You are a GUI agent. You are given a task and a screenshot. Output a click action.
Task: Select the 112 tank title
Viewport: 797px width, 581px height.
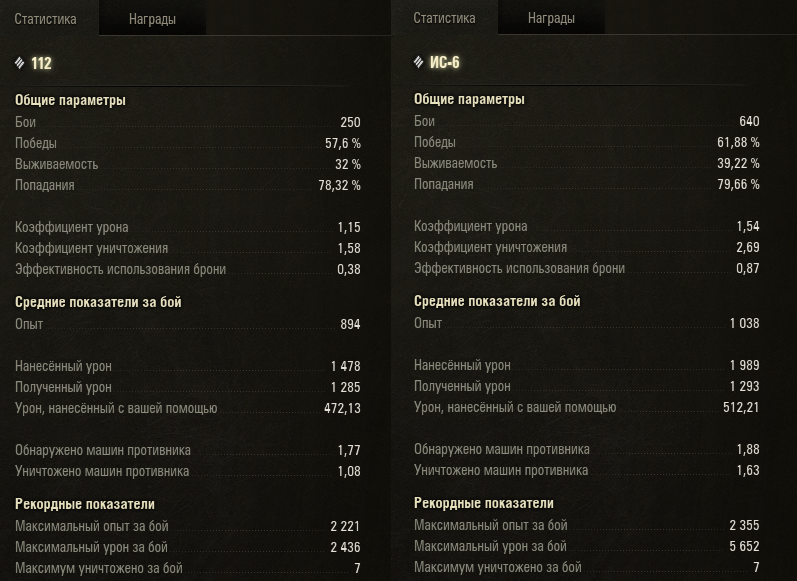coord(41,63)
